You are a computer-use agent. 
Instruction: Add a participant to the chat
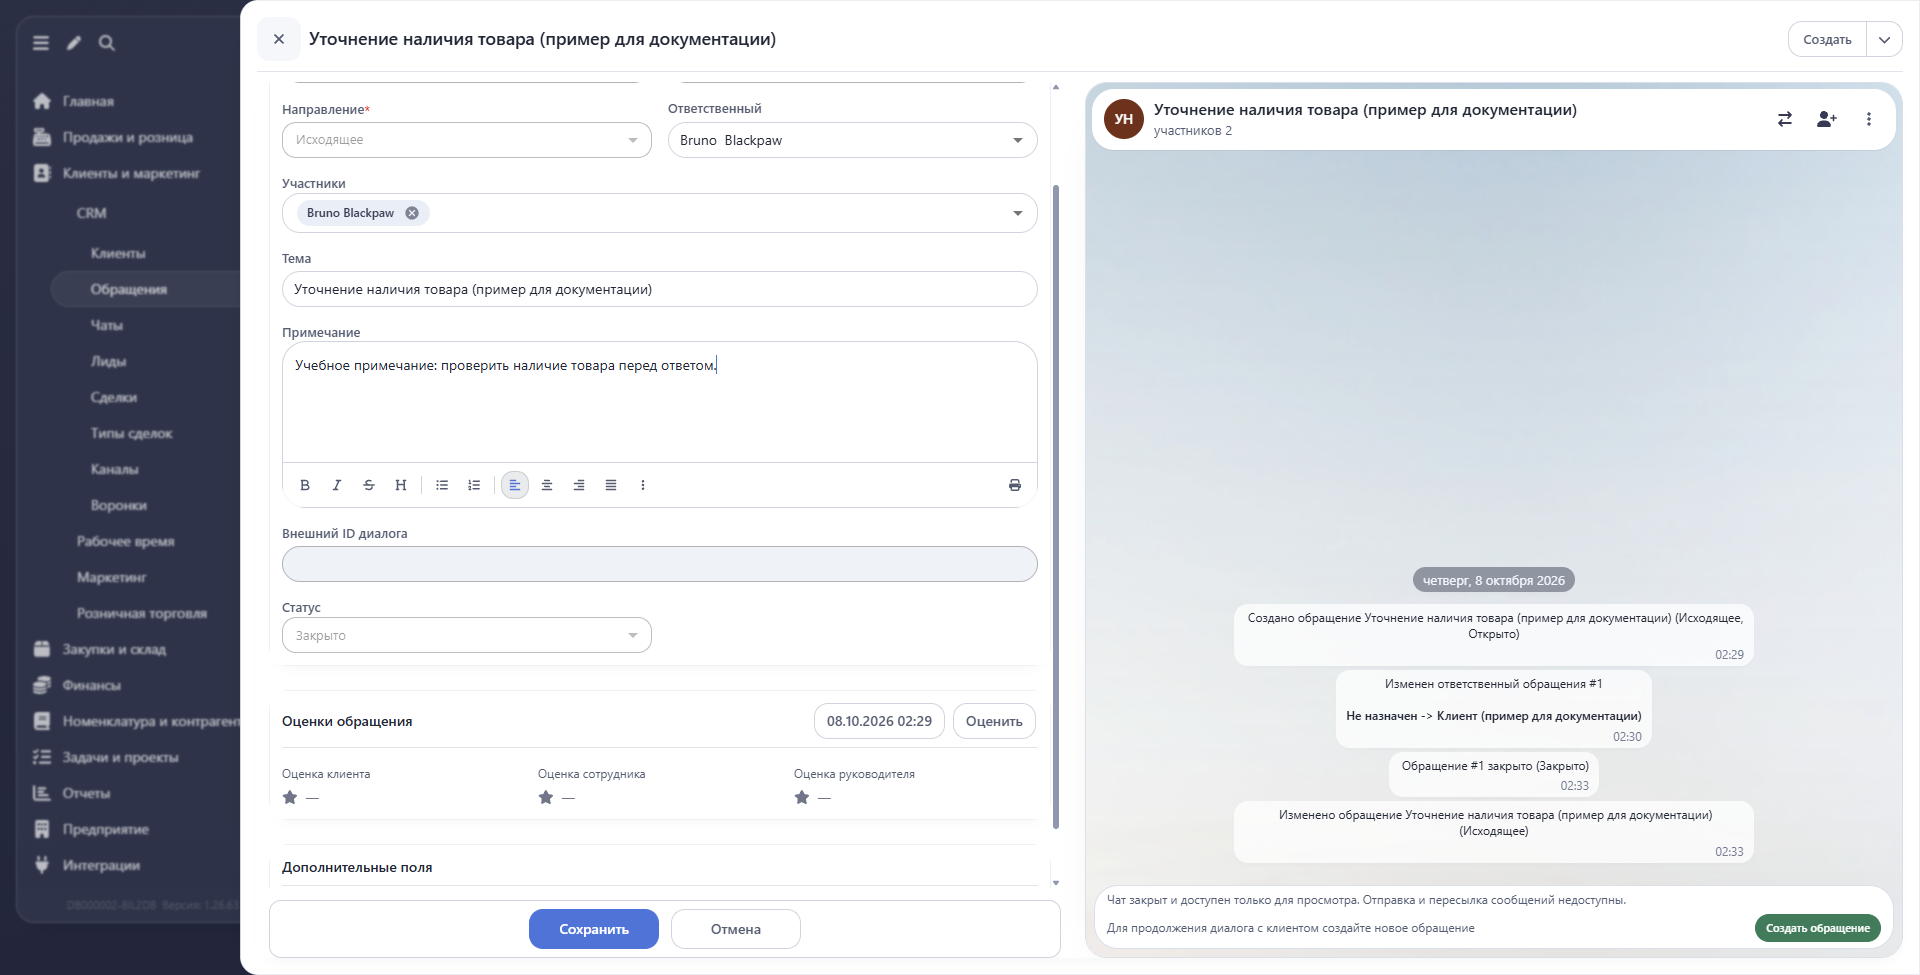tap(1827, 119)
